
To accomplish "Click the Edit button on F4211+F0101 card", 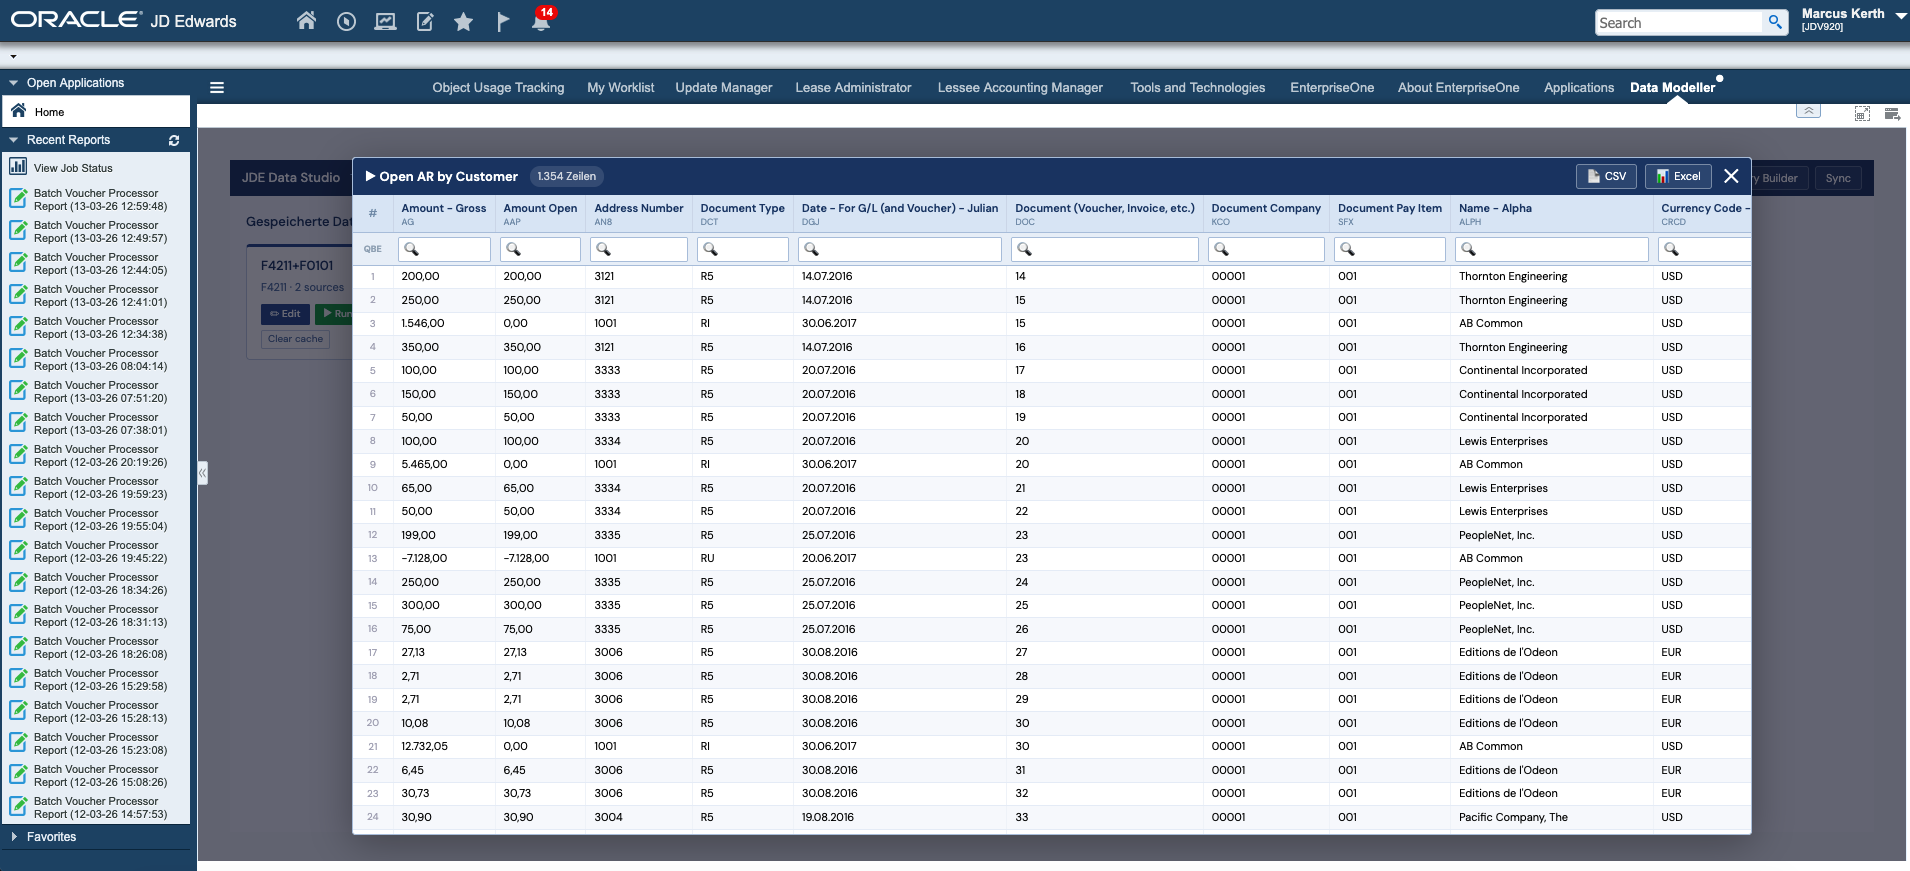I will (x=285, y=314).
